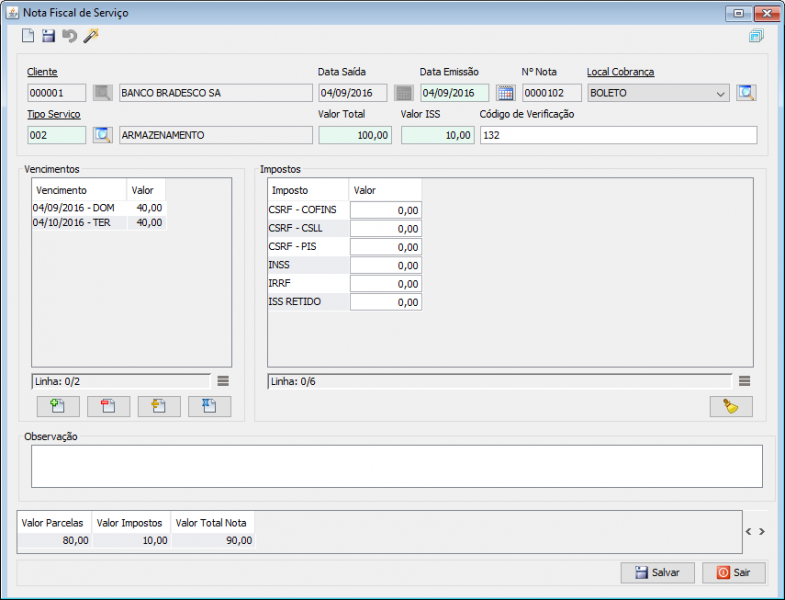
Task: Click the add row button under Vencimentos
Action: pos(57,406)
